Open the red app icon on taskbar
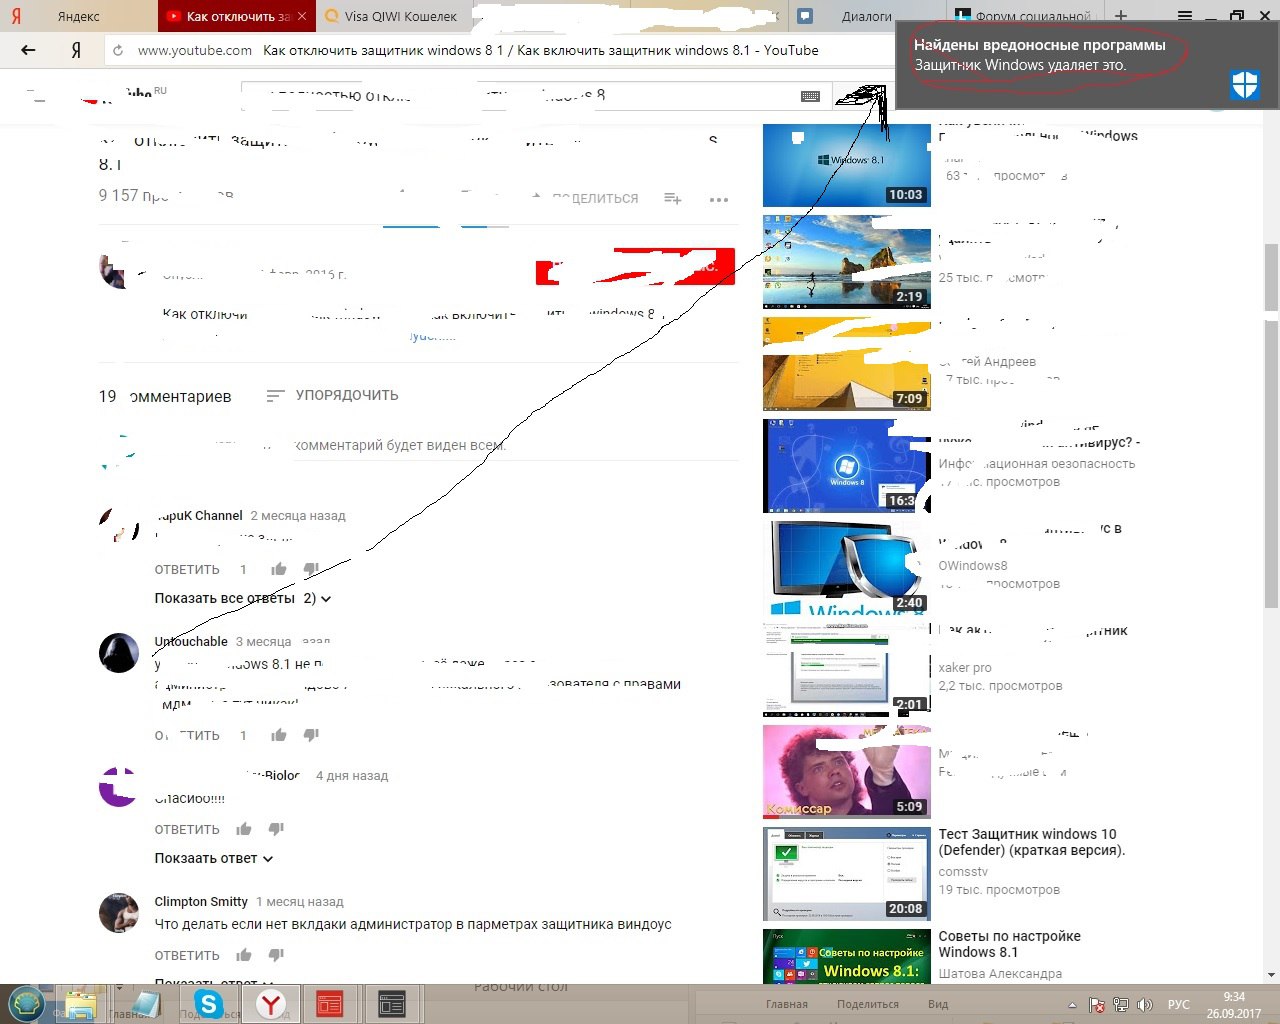 click(x=330, y=1004)
